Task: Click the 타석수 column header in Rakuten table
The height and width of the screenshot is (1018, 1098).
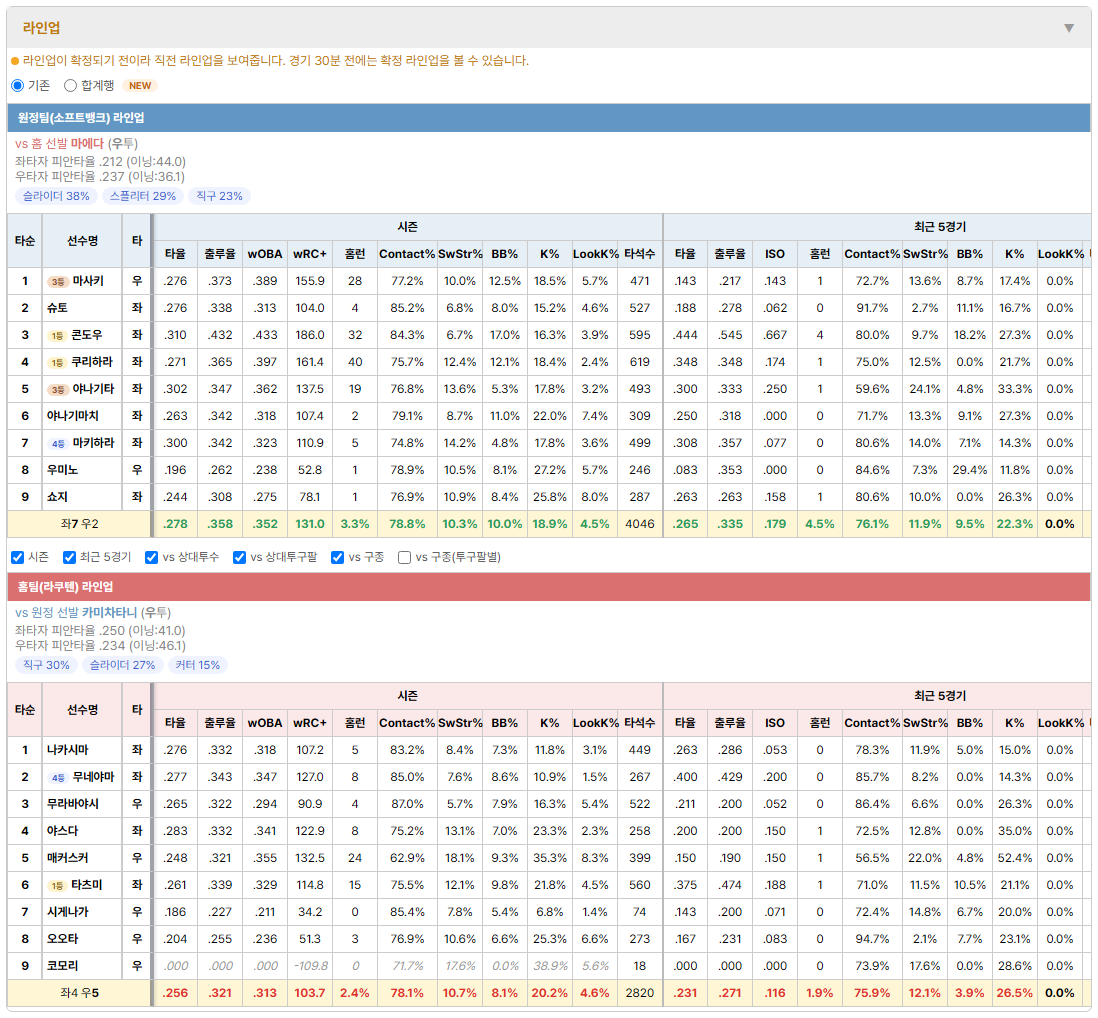Action: 639,723
